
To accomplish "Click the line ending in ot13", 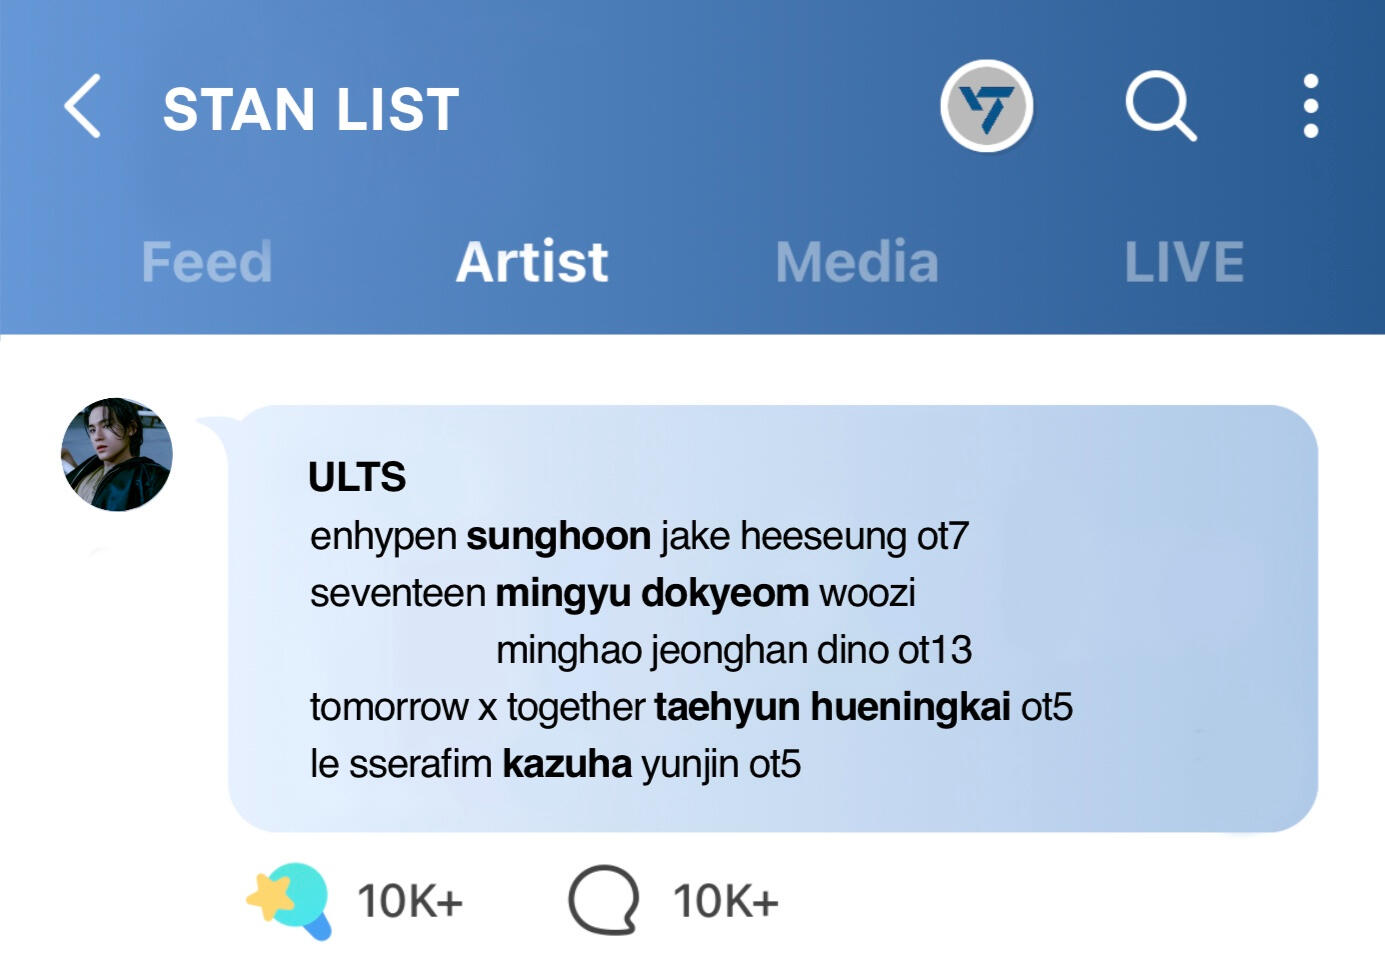I will [x=733, y=650].
